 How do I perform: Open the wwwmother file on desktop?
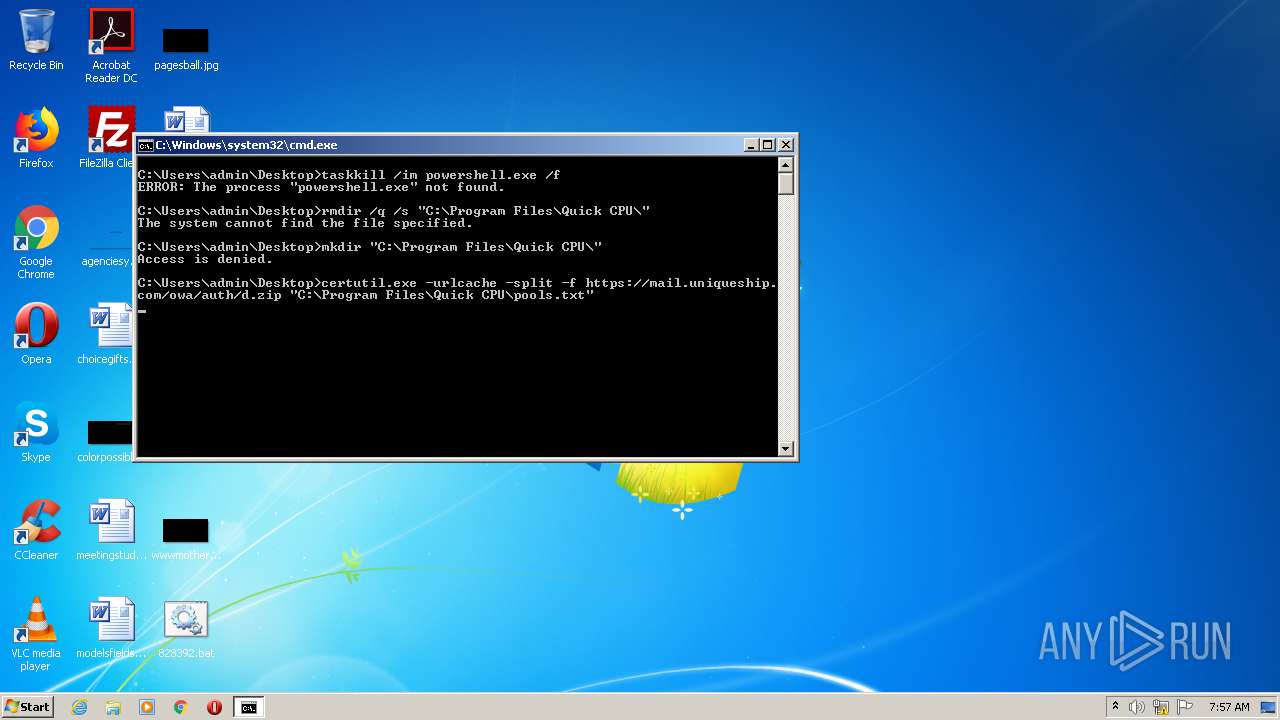point(186,538)
